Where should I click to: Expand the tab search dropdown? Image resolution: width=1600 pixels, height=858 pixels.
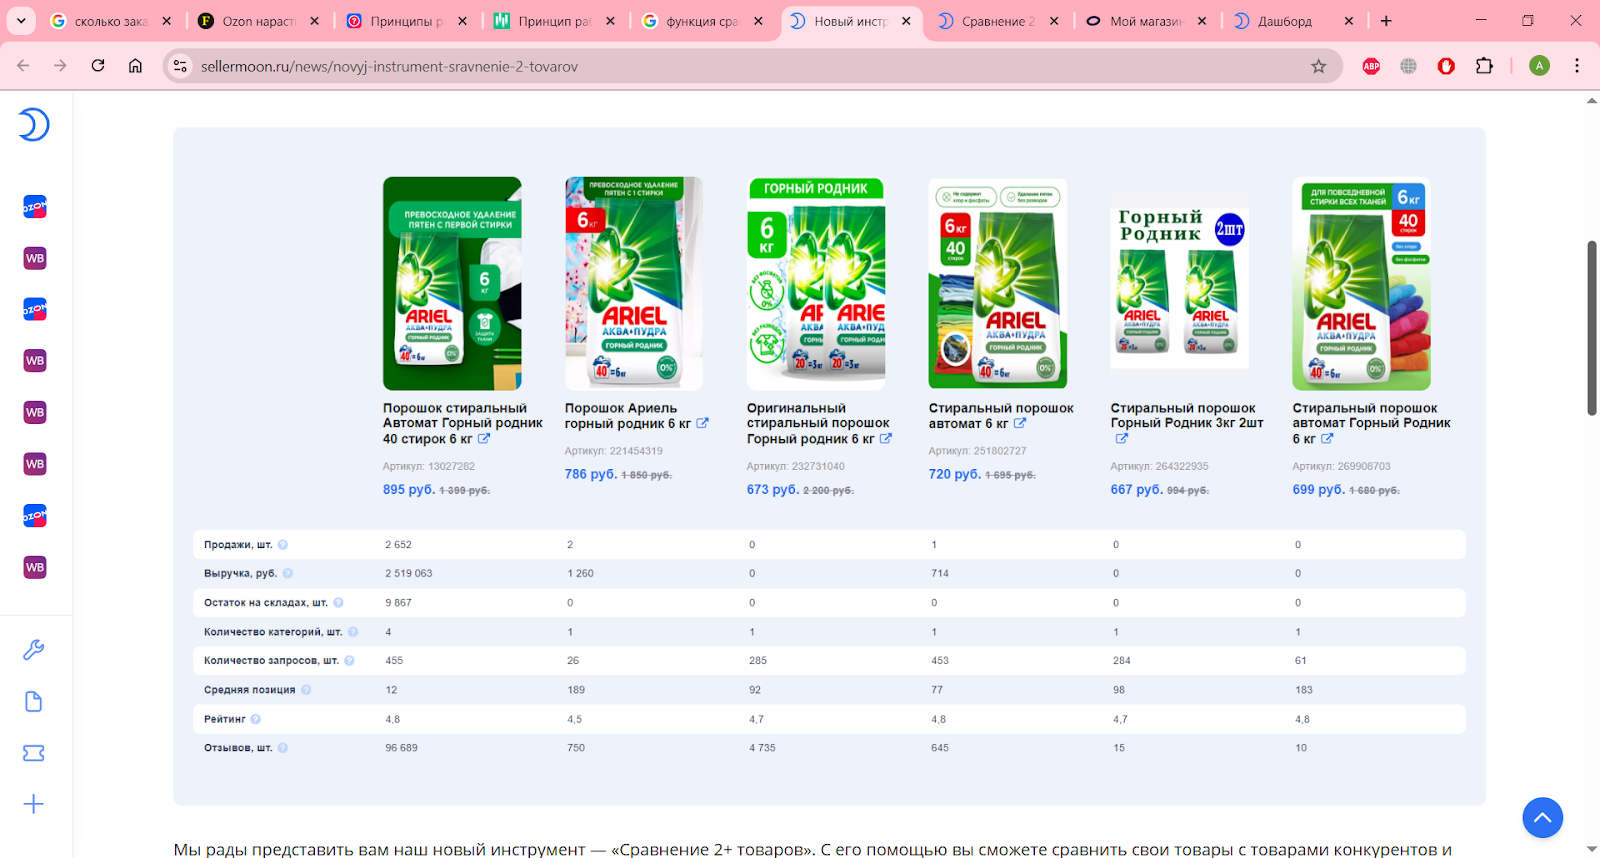tap(20, 20)
